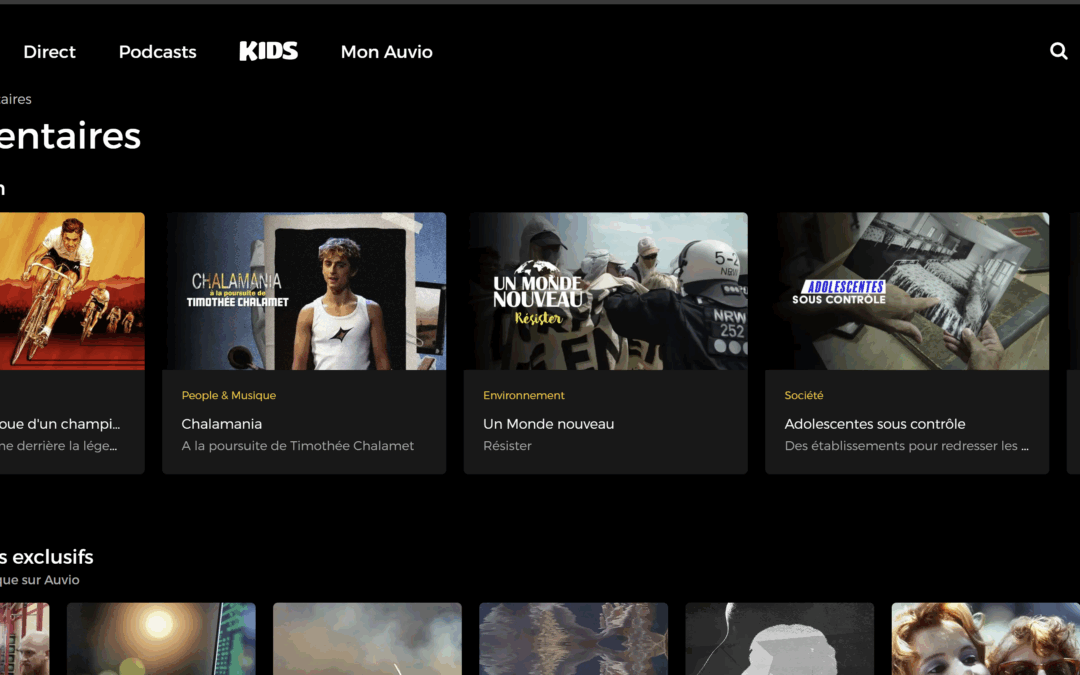
Task: Open the grey silhouette profile exclusives thumbnail
Action: tap(780, 638)
